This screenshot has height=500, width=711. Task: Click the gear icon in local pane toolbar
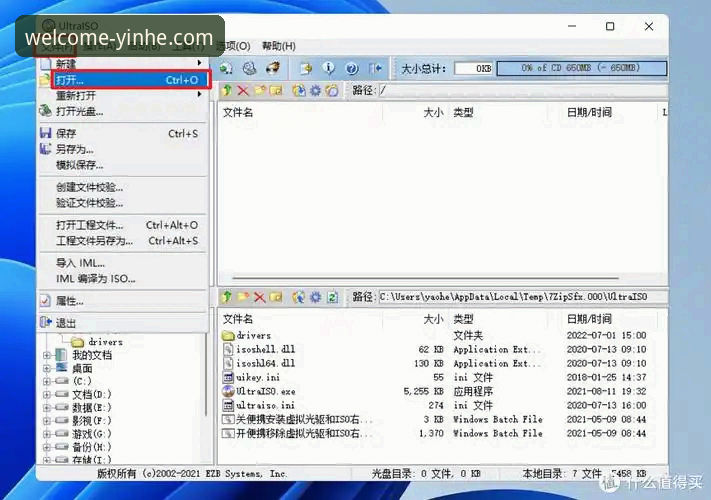[315, 297]
